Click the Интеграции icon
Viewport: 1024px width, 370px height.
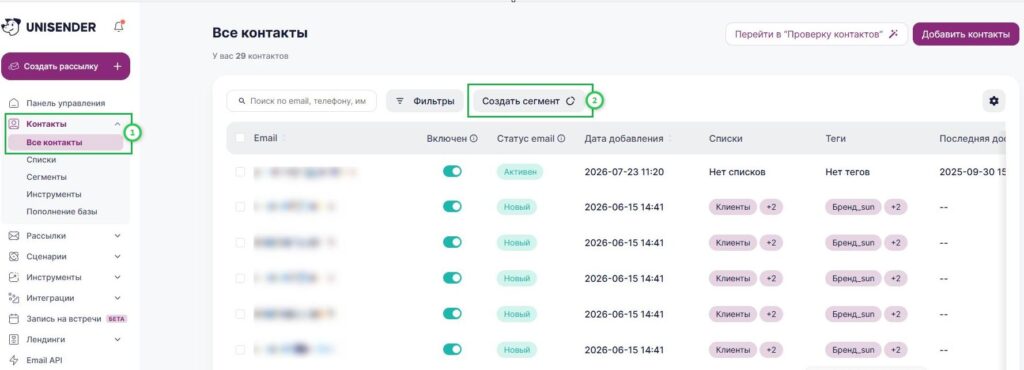pyautogui.click(x=14, y=298)
